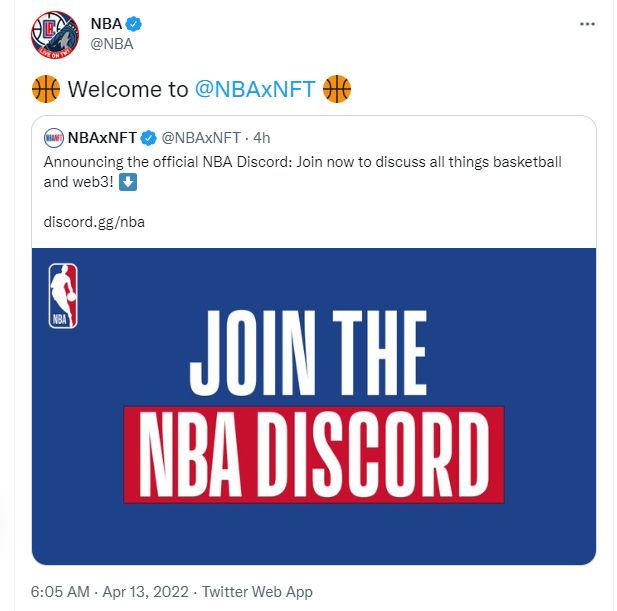Click the 4h timestamp in quoted tweet
This screenshot has width=617, height=611.
(262, 137)
